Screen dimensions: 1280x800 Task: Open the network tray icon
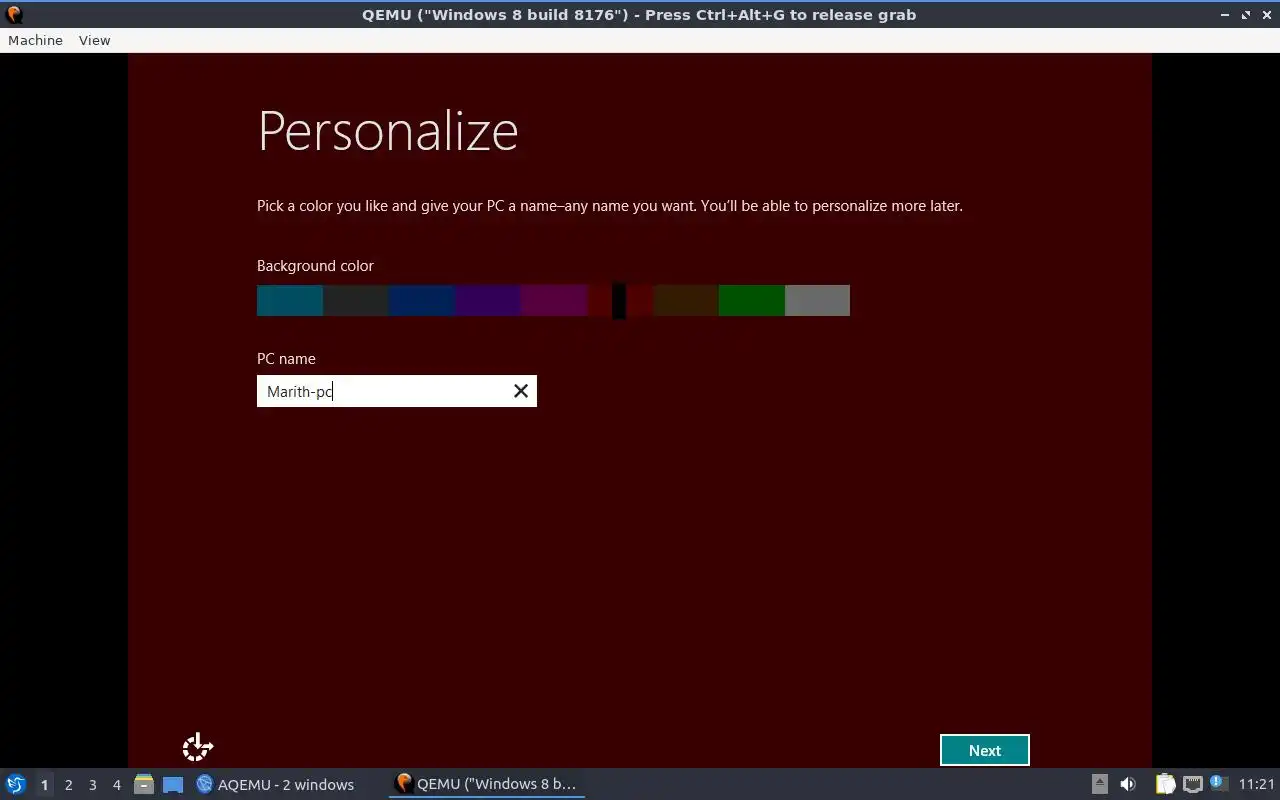click(x=1192, y=784)
